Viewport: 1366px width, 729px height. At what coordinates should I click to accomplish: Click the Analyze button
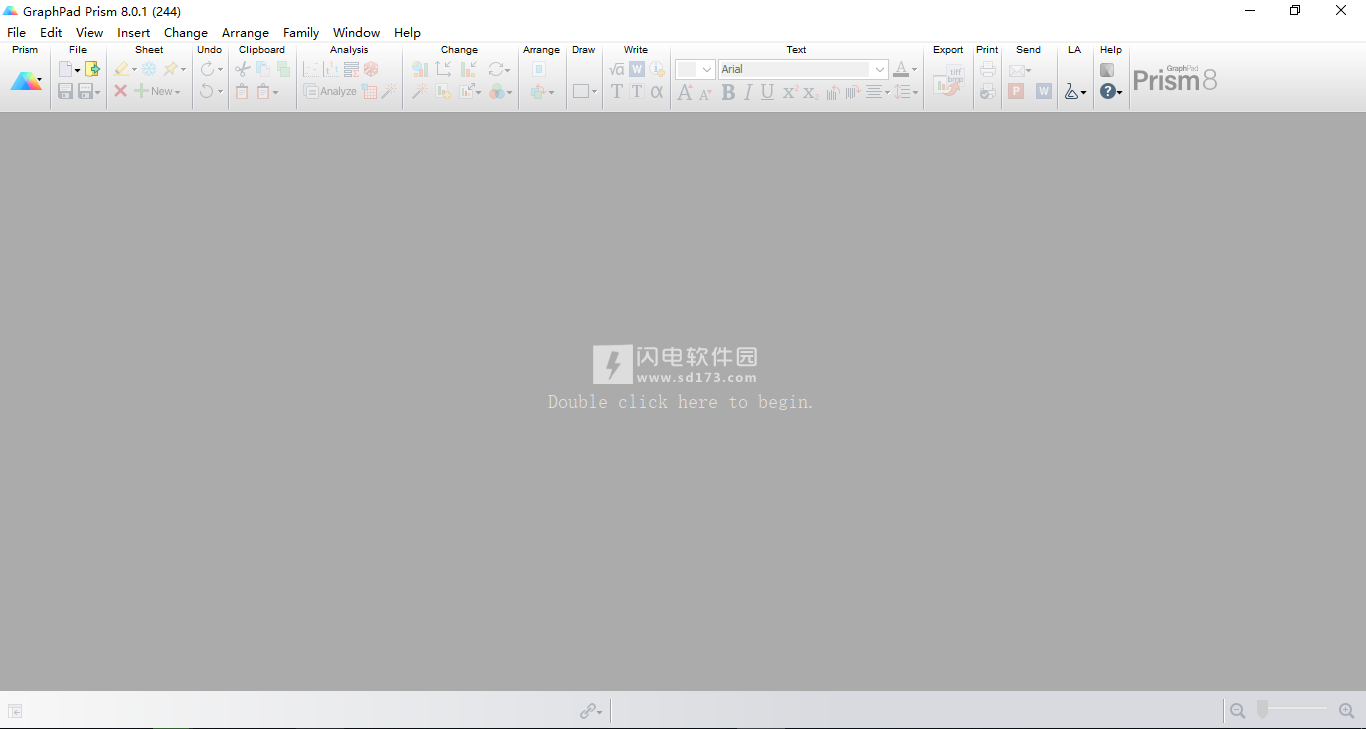tap(330, 91)
